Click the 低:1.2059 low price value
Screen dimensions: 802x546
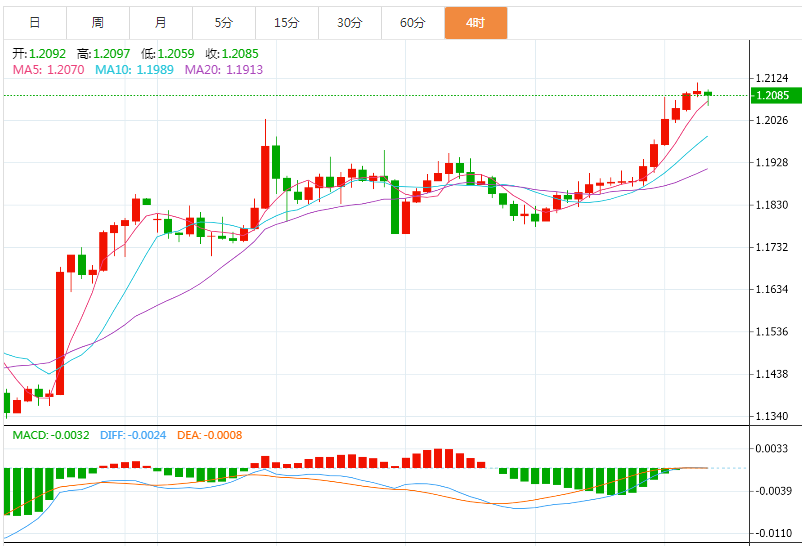click(x=168, y=53)
